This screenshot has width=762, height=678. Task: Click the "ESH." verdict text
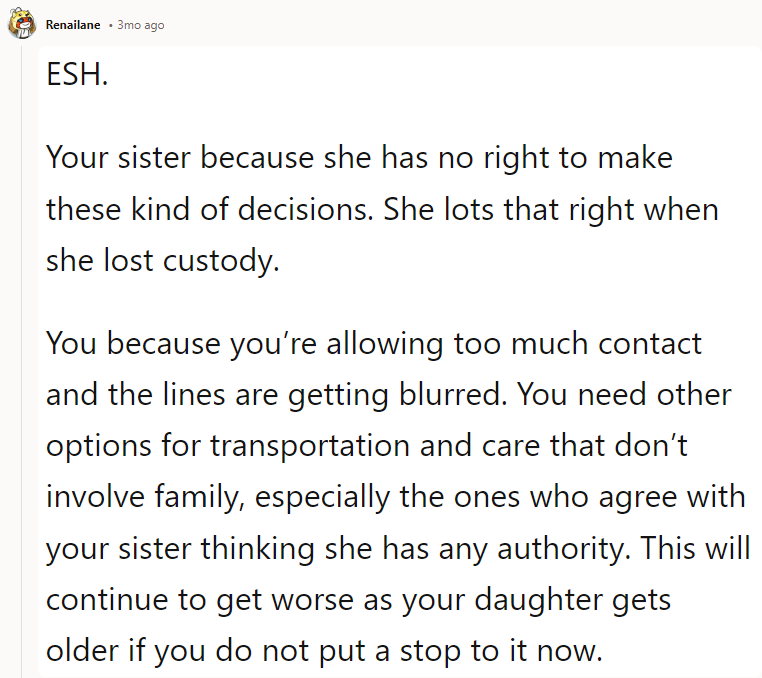click(77, 76)
